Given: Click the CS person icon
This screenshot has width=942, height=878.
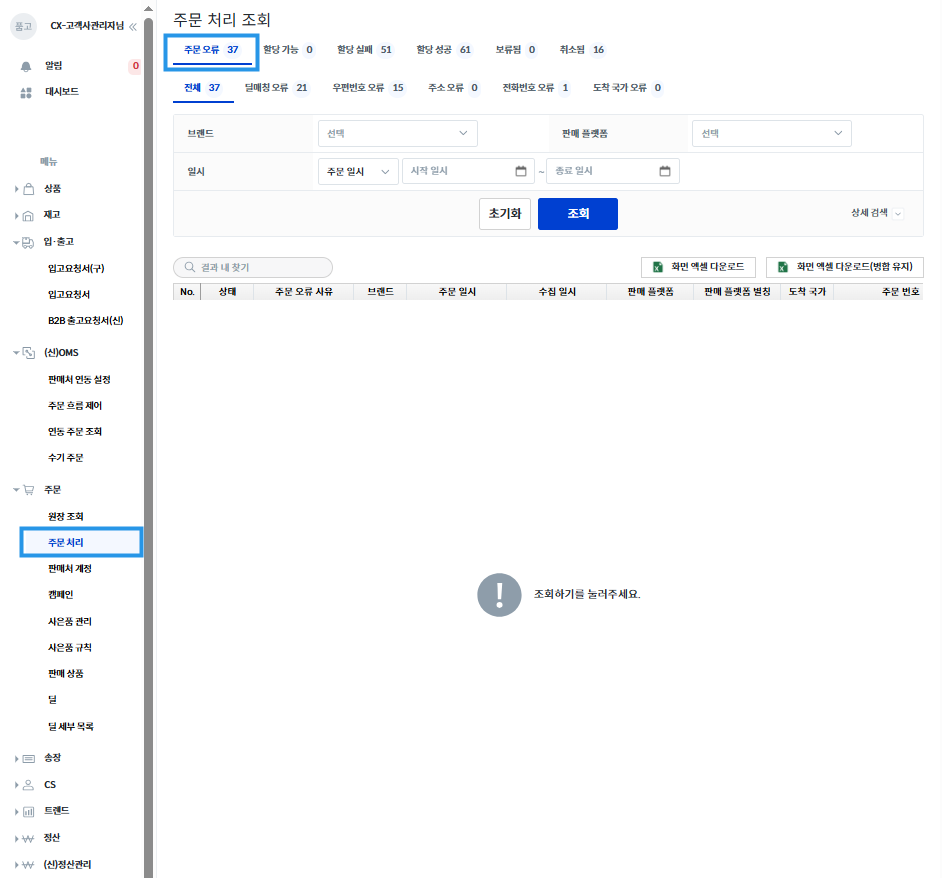Looking at the screenshot, I should click(x=28, y=785).
